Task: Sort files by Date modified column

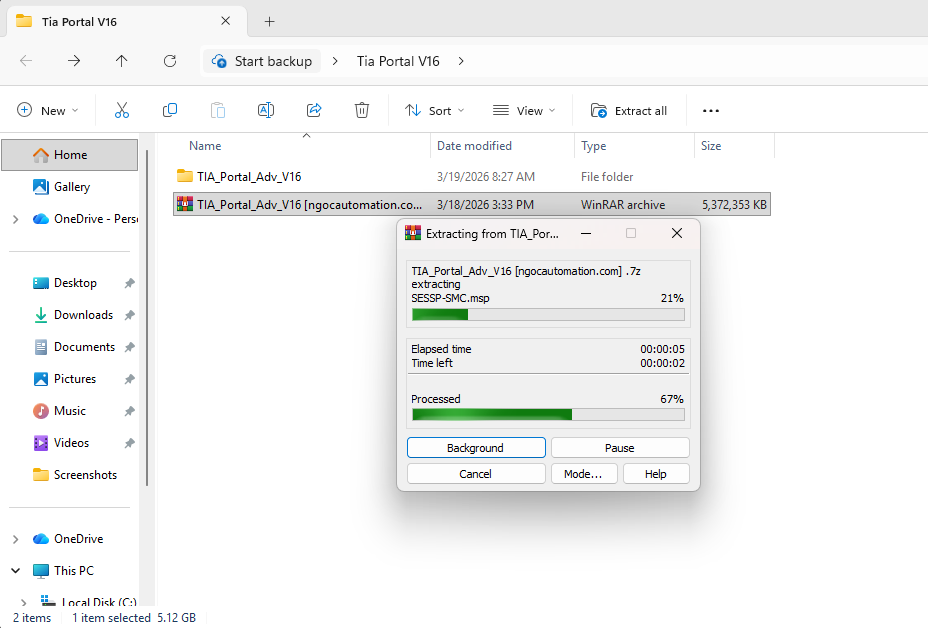Action: click(474, 146)
